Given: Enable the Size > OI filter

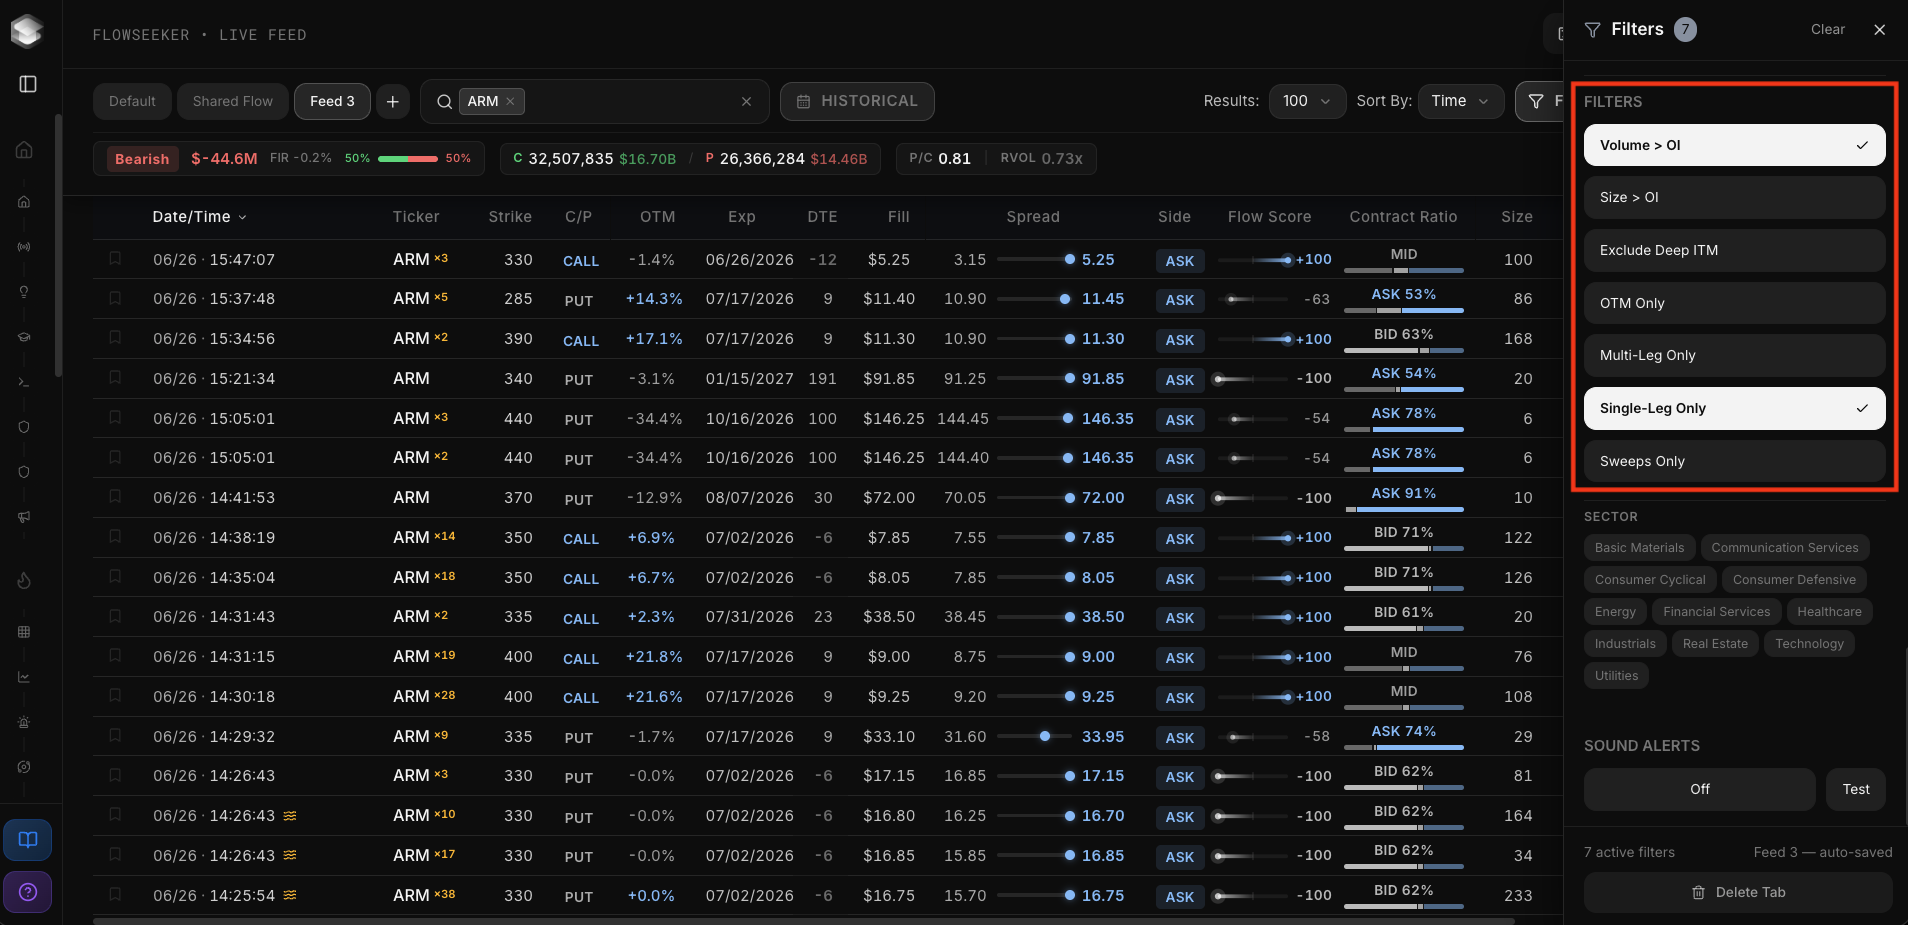Looking at the screenshot, I should click(x=1734, y=198).
